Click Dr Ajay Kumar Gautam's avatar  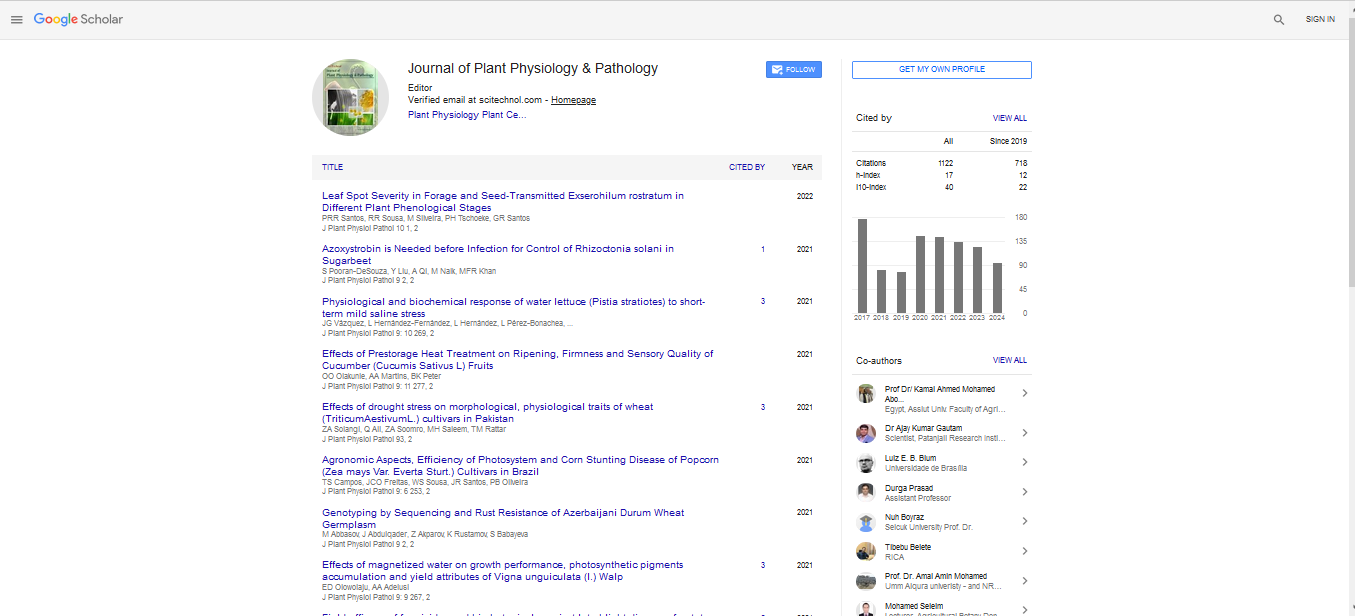pos(866,433)
